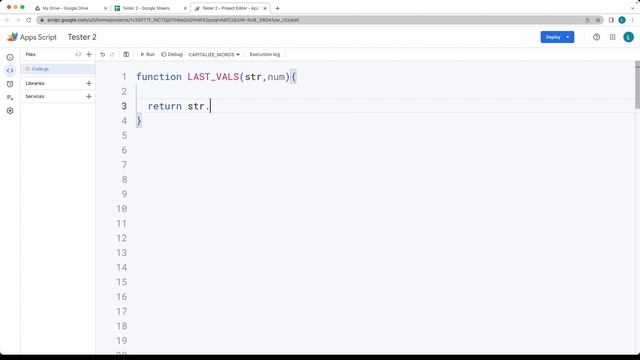This screenshot has height=360, width=640.
Task: Go forward in browser history
Action: pyautogui.click(x=18, y=20)
